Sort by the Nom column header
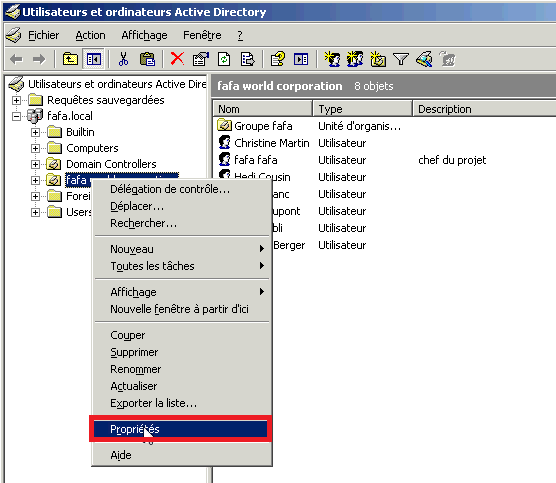This screenshot has height=483, width=556. (x=263, y=109)
